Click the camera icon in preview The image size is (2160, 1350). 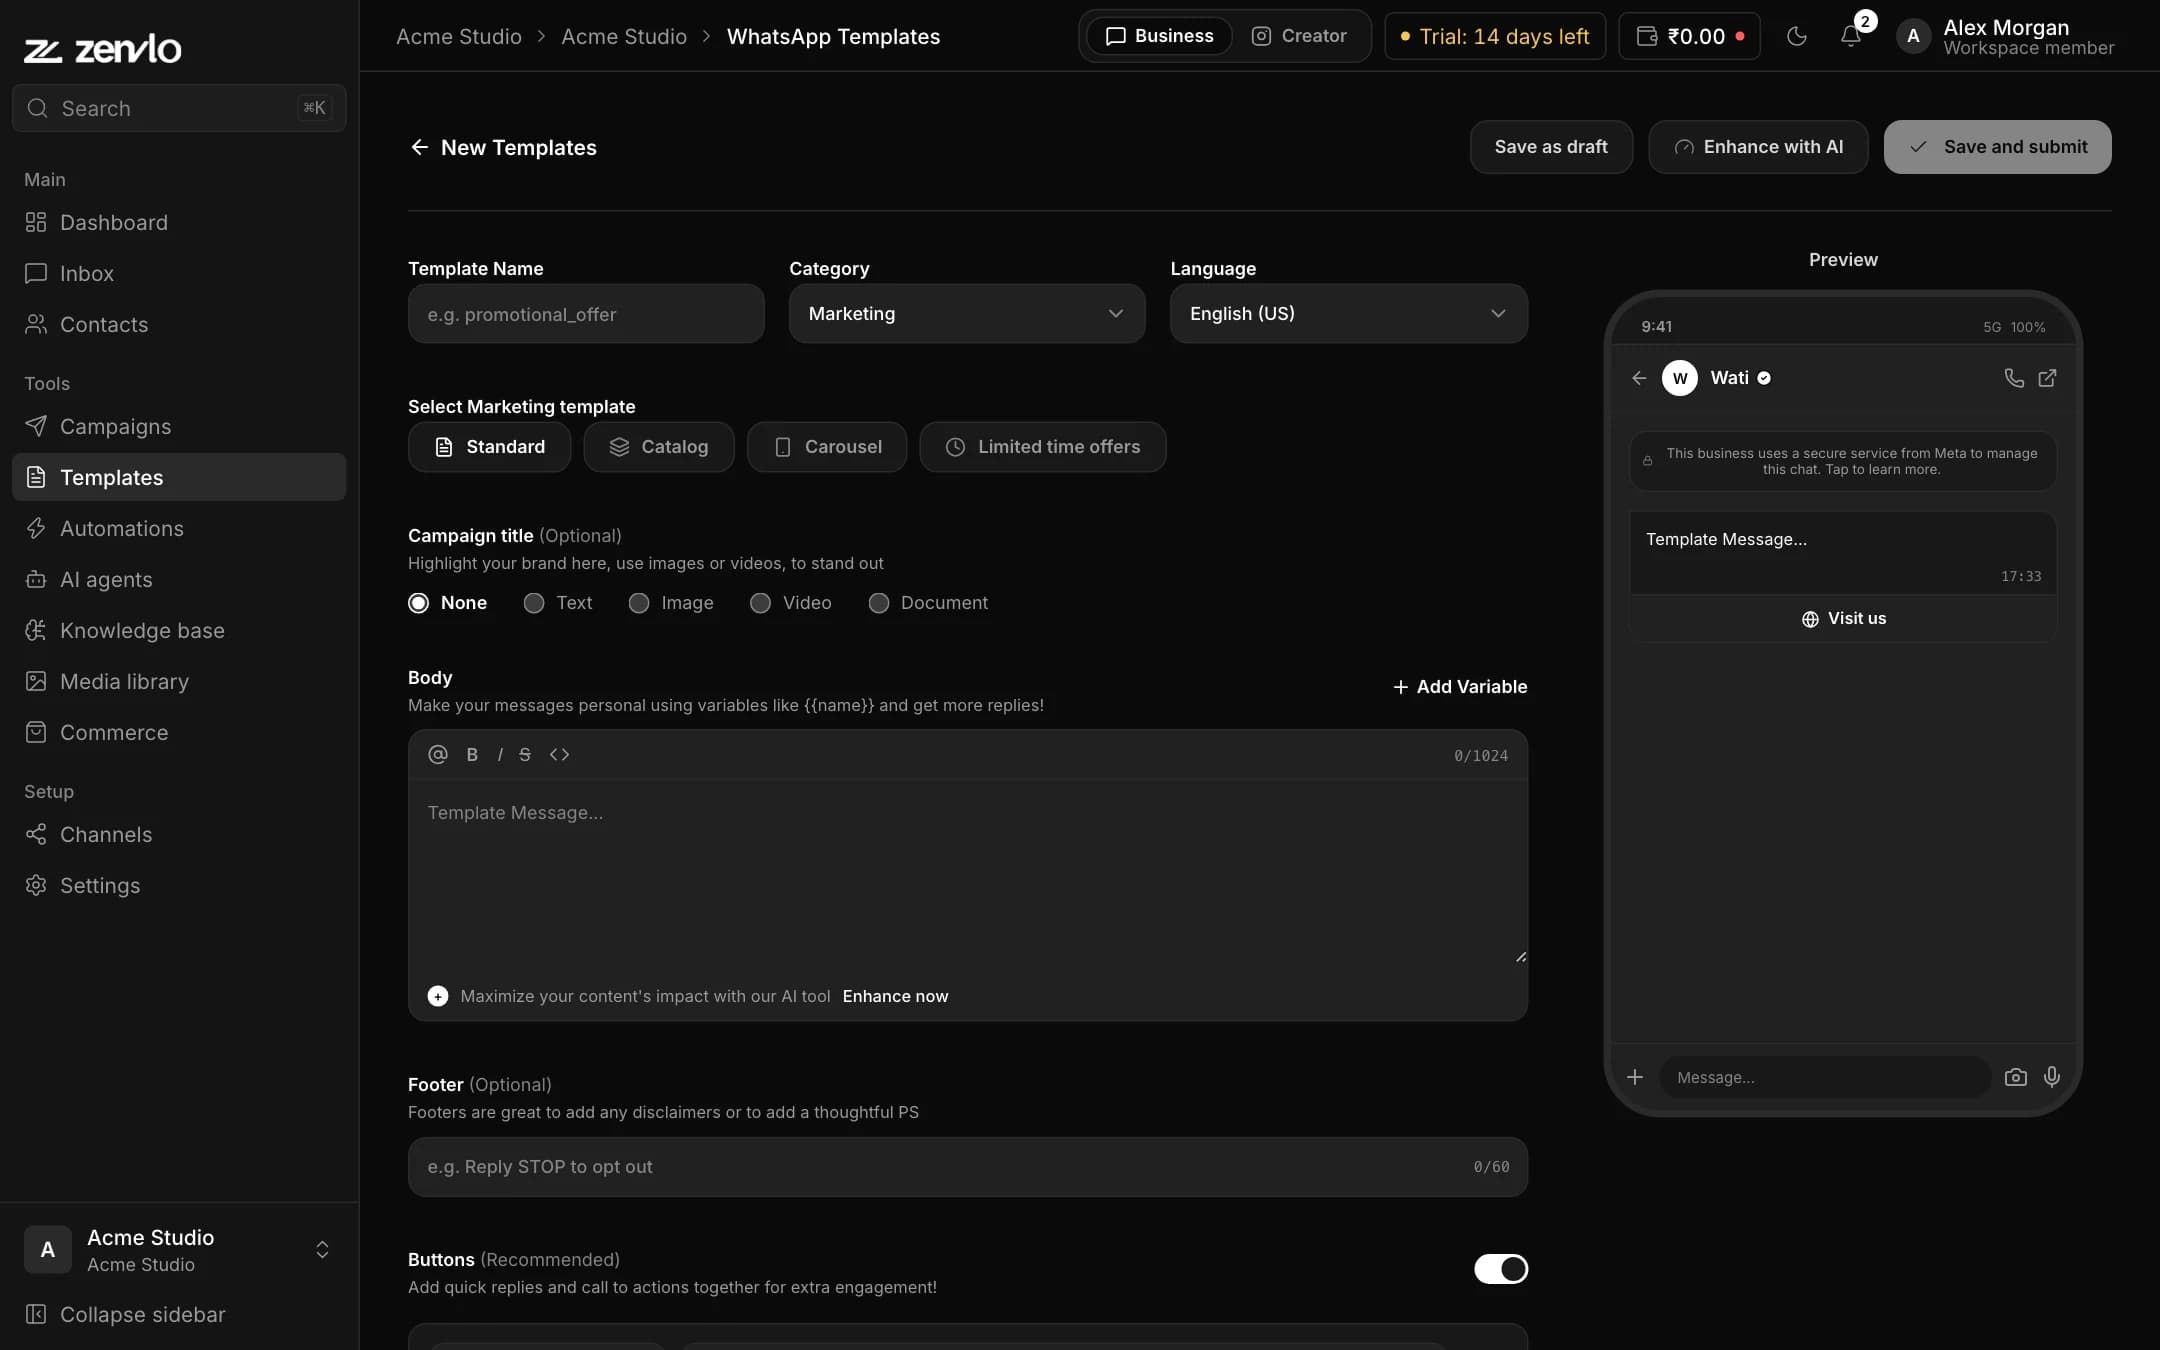2016,1077
